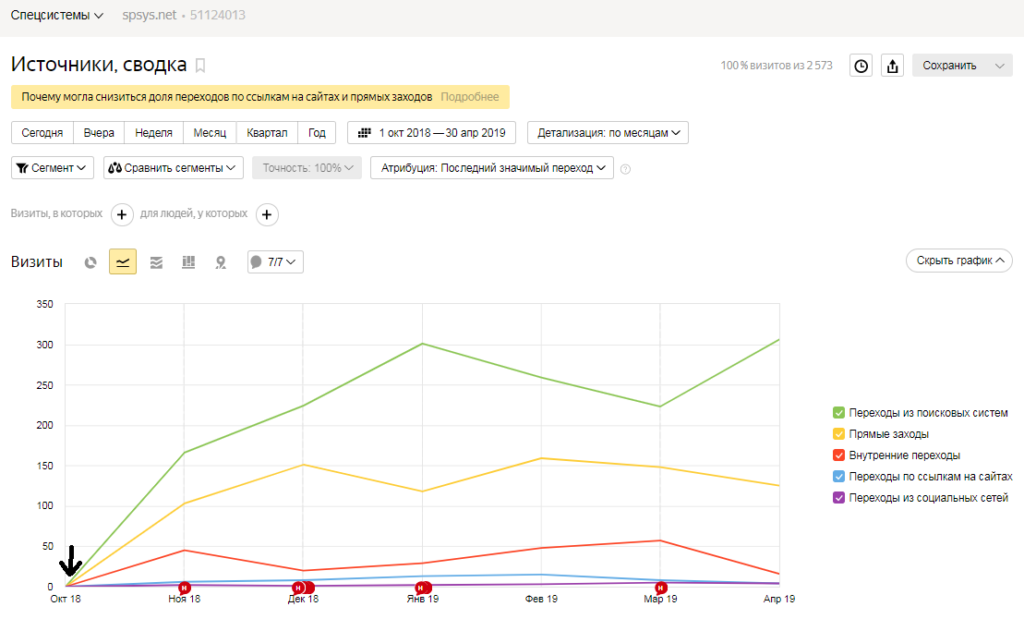Switch chart to stacked area view
1024x631 pixels.
point(156,262)
